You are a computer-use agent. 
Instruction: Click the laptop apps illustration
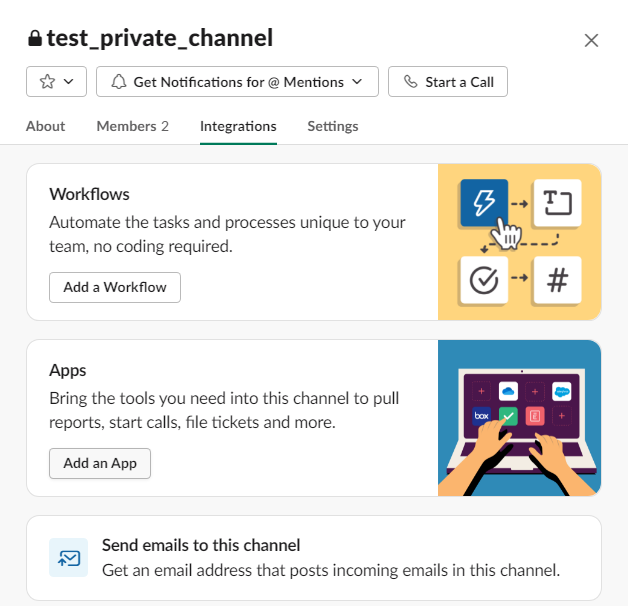pos(519,418)
